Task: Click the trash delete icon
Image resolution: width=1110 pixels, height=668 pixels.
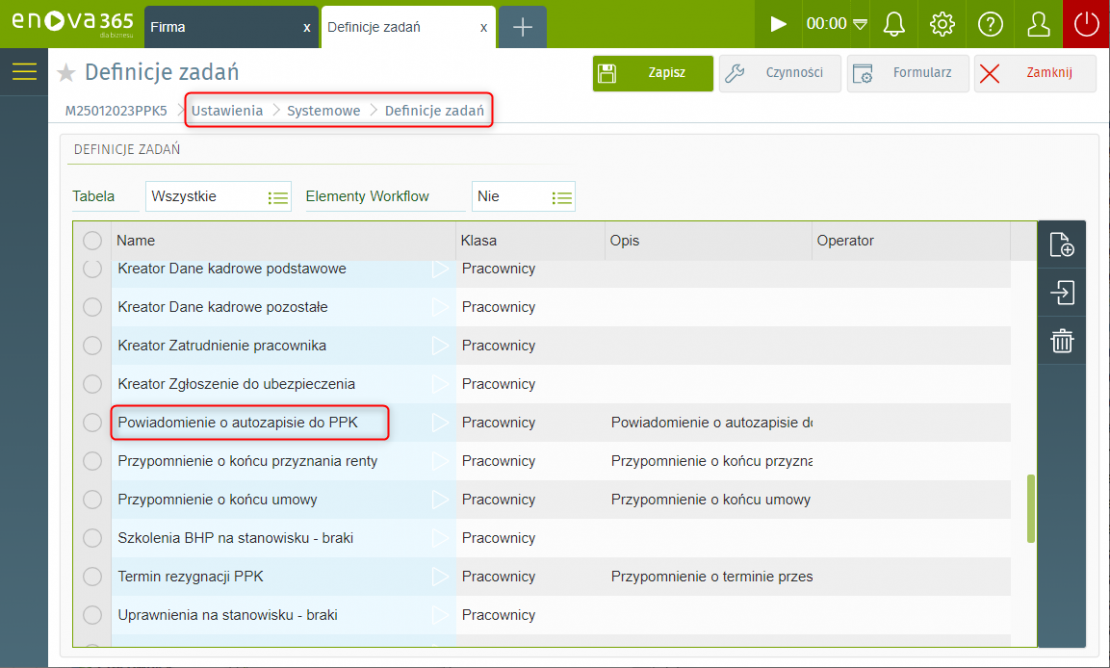Action: point(1061,341)
